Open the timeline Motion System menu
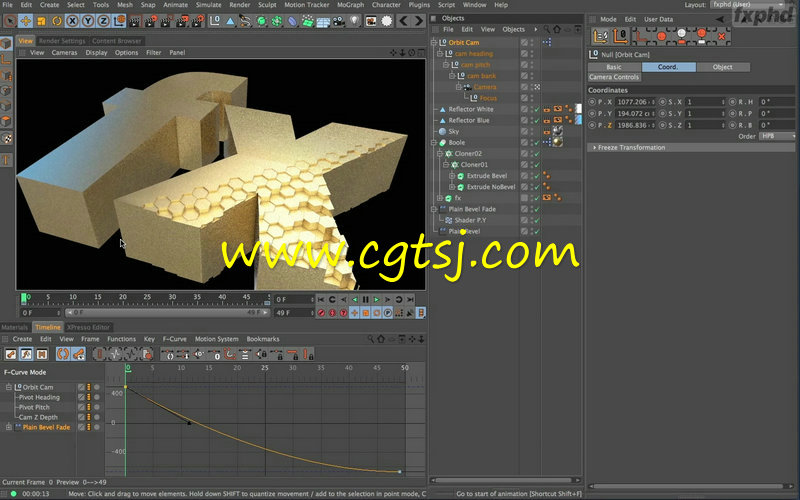This screenshot has width=800, height=500. [216, 339]
